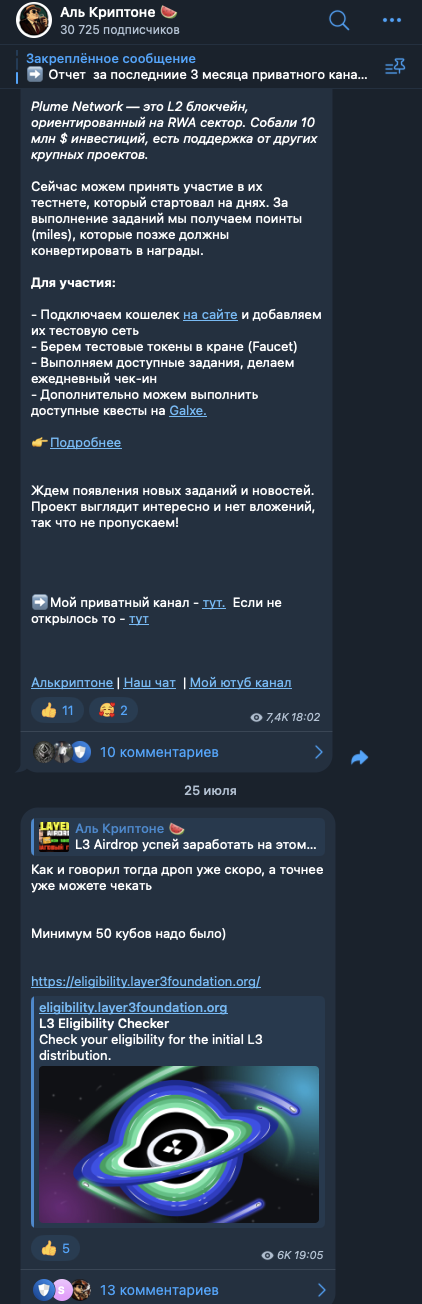Toggle the thumbs-up reaction with 5 votes

click(x=55, y=1248)
